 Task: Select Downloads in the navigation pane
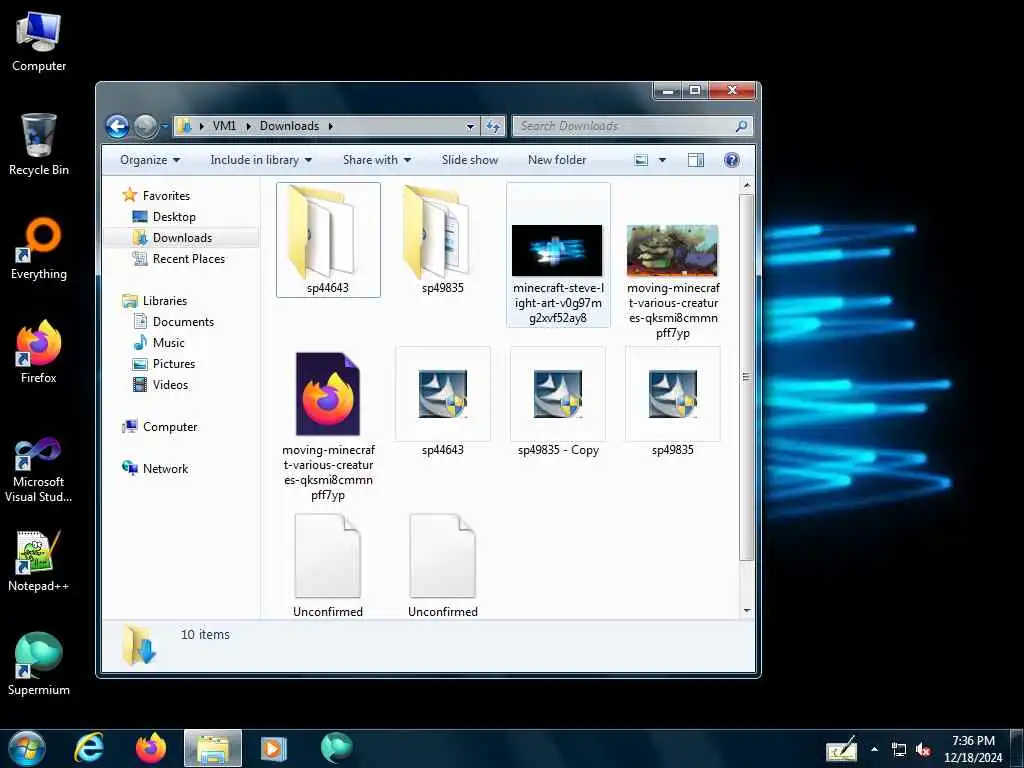[x=182, y=238]
